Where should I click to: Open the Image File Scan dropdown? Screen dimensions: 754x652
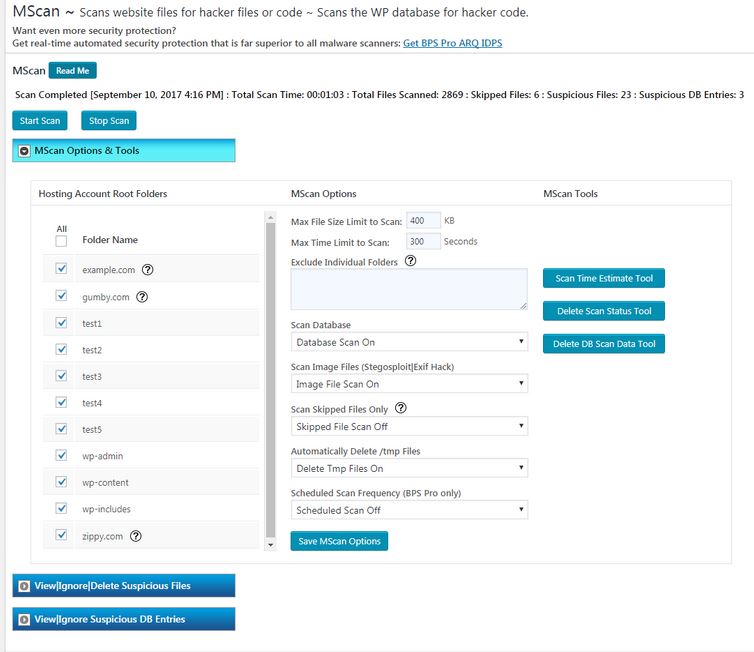409,384
